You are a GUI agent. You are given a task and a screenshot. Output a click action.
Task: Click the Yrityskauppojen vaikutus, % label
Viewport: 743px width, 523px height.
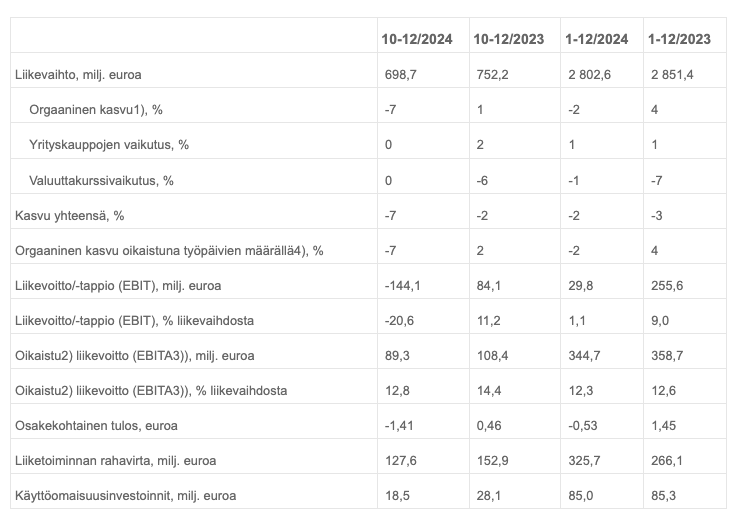109,145
